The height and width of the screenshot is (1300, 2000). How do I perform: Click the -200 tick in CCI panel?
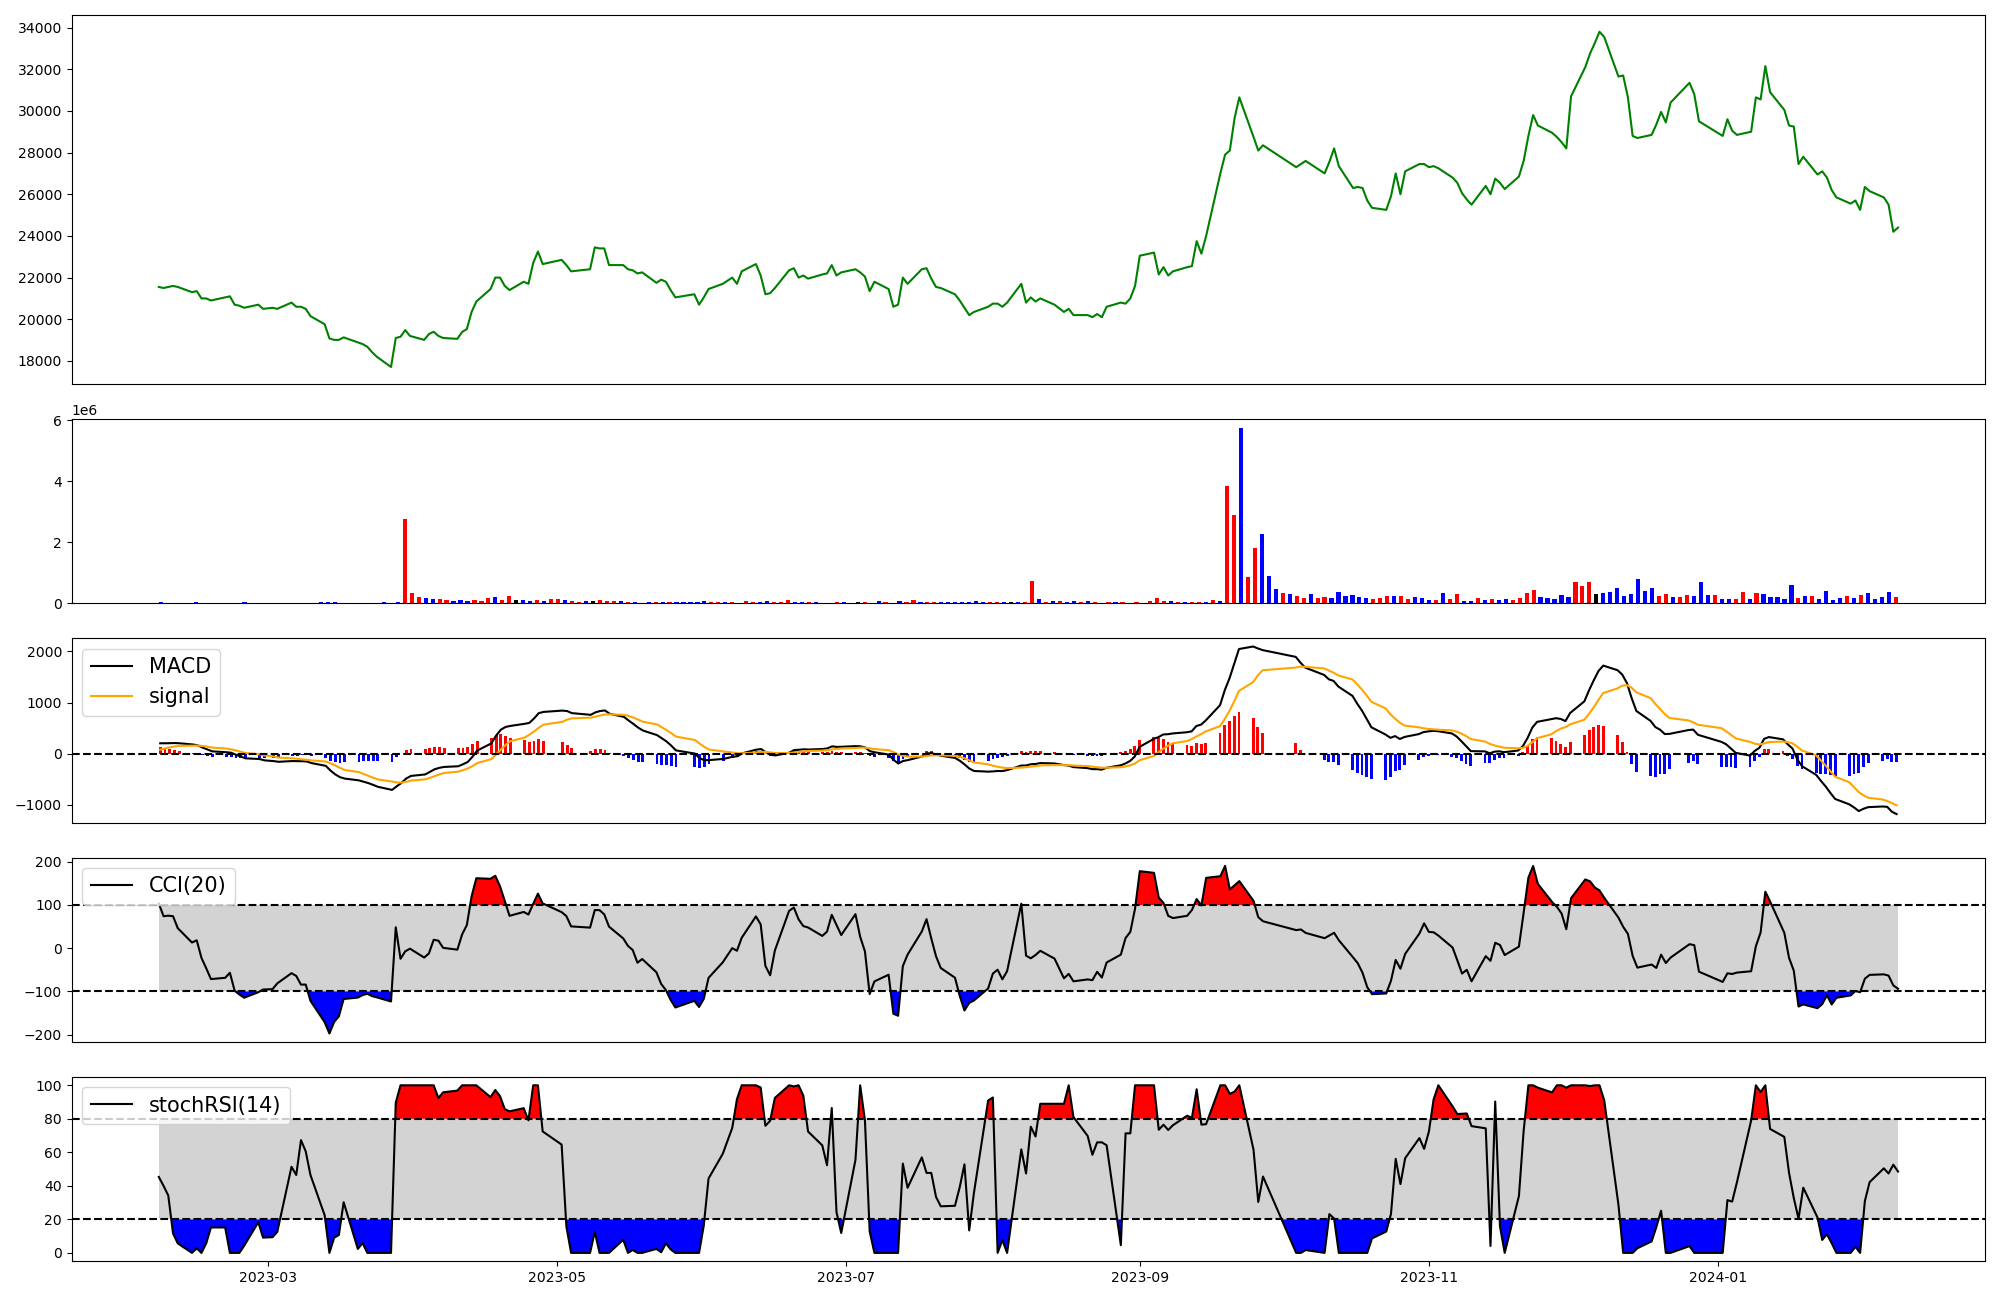[x=42, y=1035]
